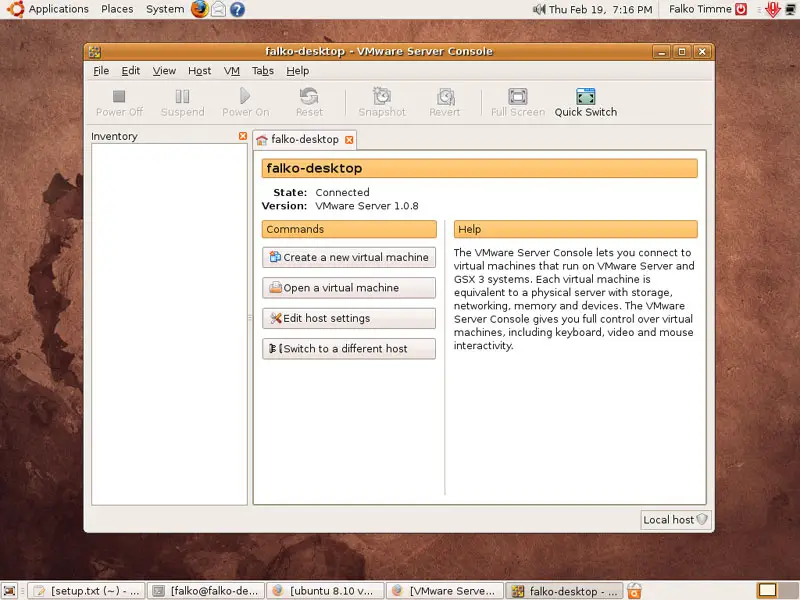
Task: Maximize the VMware Server Console window
Action: (x=682, y=52)
